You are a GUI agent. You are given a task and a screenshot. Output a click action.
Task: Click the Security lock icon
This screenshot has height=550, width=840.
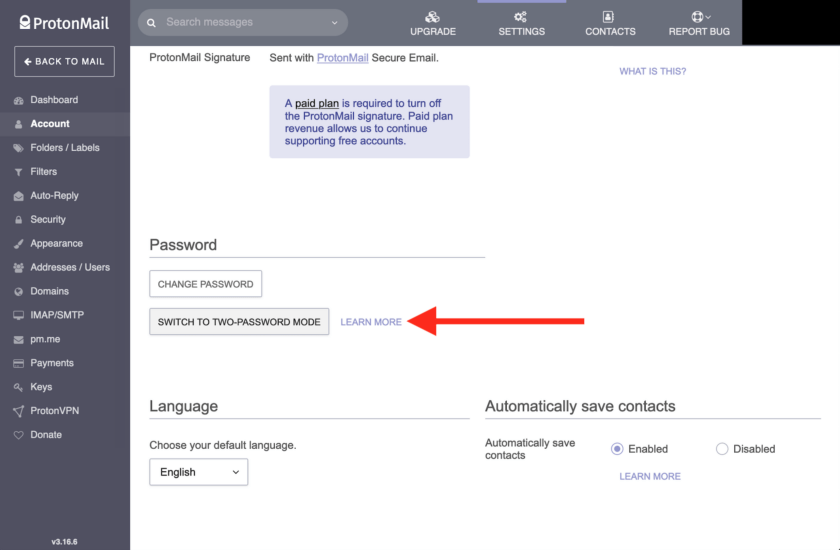pyautogui.click(x=19, y=220)
